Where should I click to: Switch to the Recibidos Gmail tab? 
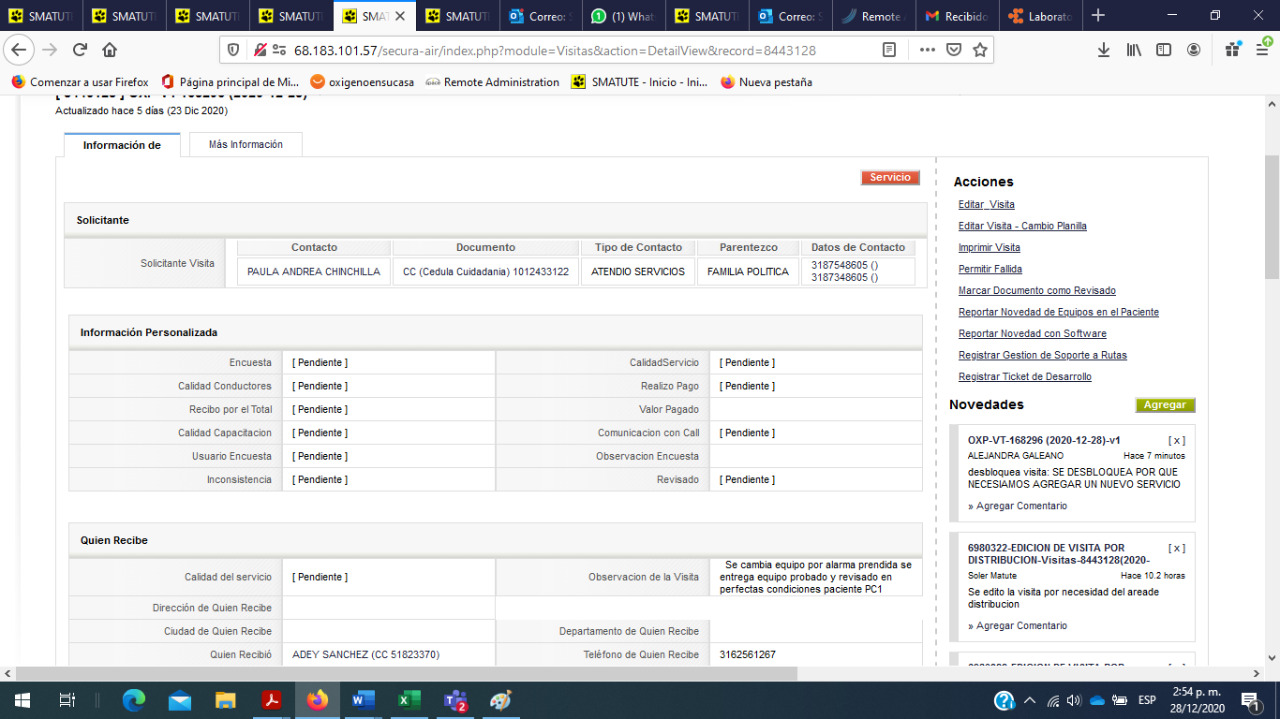957,16
